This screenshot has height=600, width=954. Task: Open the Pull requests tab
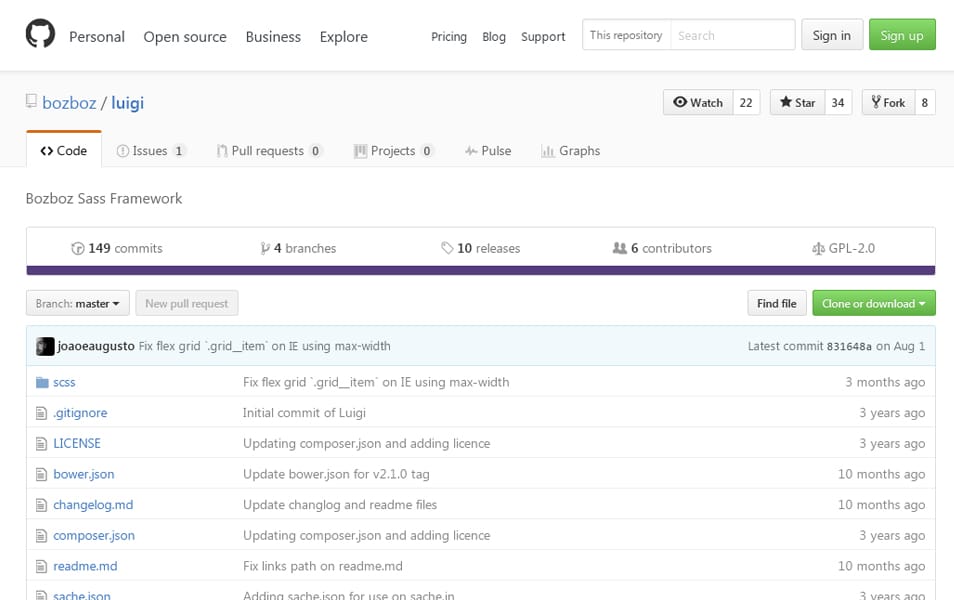click(x=268, y=151)
